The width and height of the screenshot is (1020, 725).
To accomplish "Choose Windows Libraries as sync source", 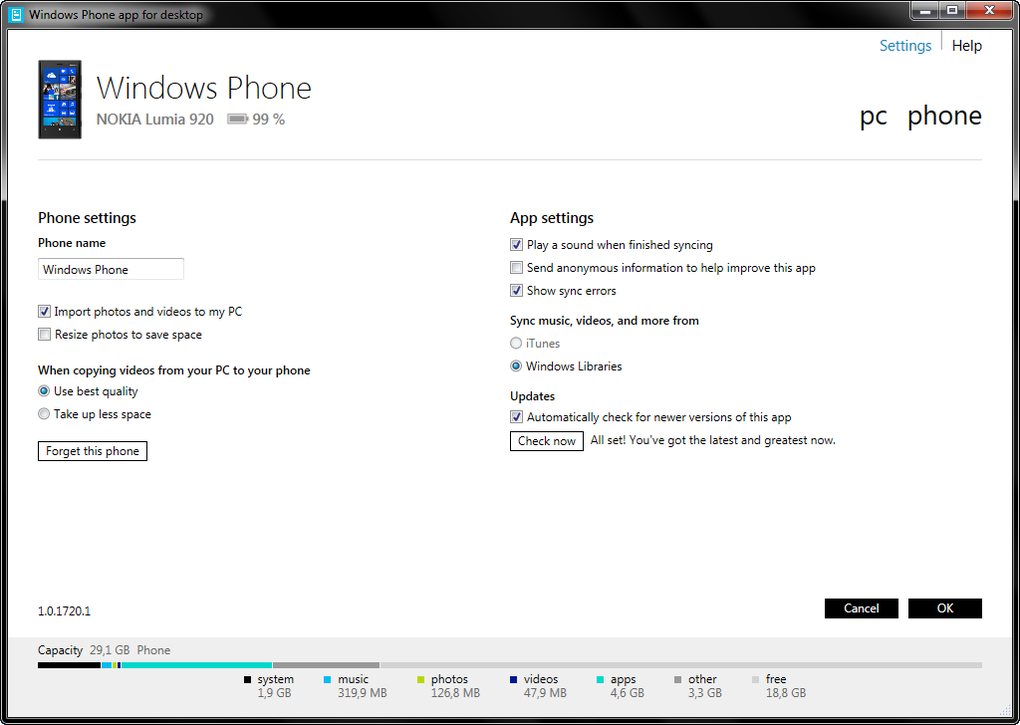I will [516, 365].
